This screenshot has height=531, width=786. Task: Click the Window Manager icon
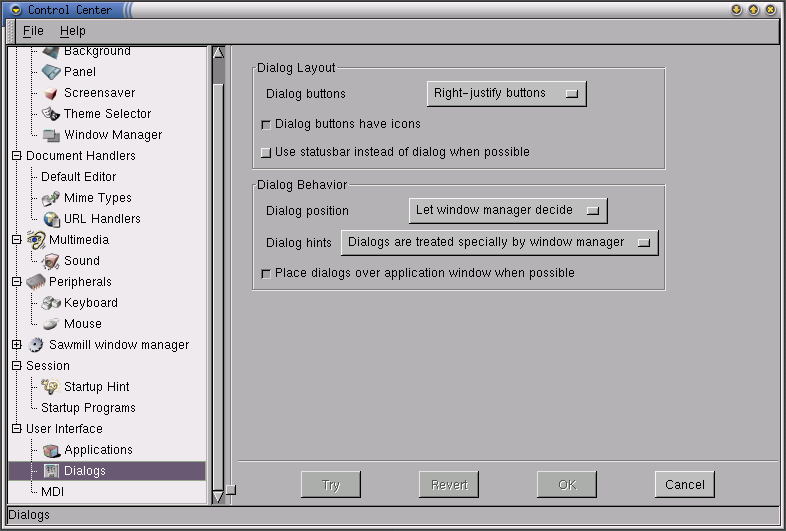pos(51,135)
